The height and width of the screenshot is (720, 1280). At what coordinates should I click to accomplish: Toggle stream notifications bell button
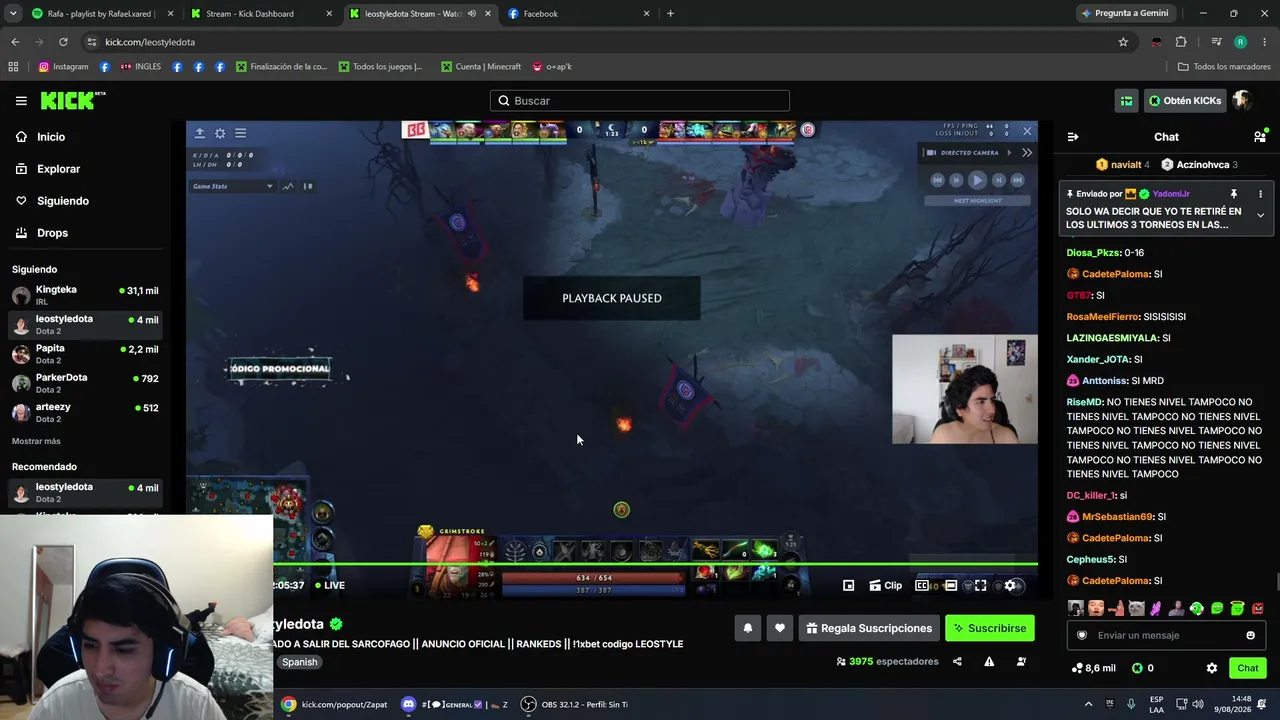coord(747,628)
